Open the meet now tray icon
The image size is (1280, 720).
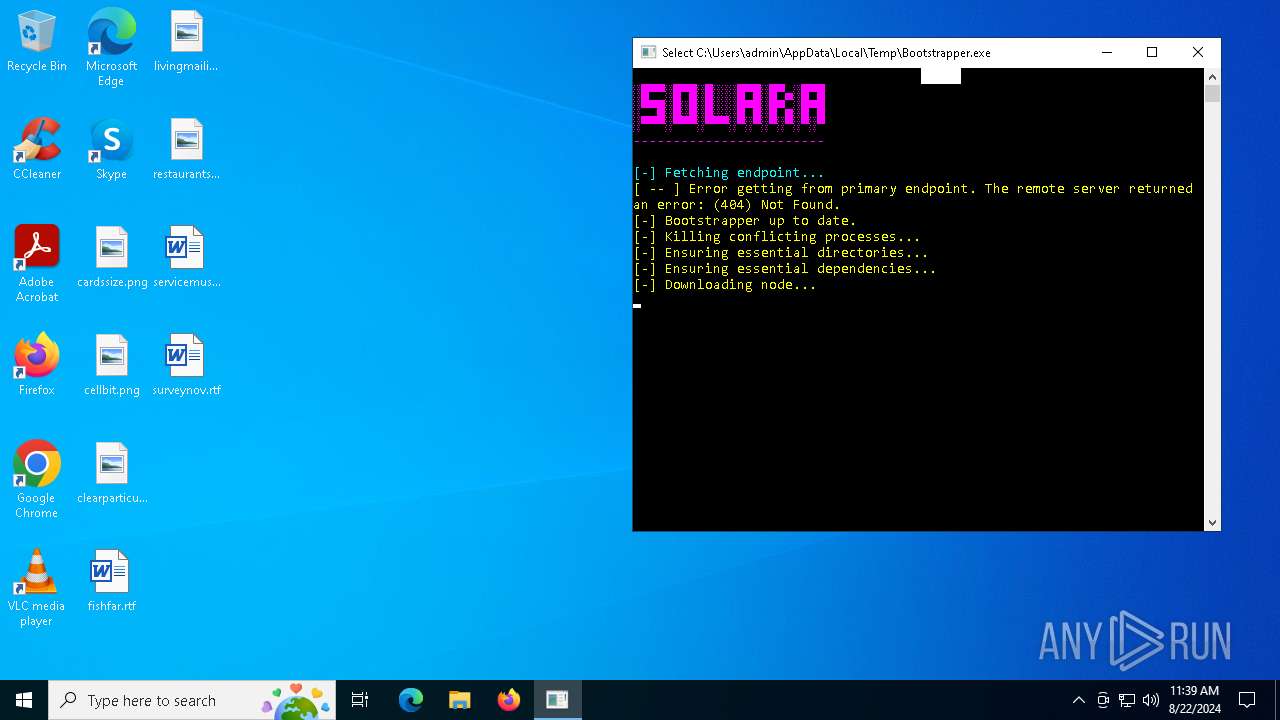coord(1103,700)
